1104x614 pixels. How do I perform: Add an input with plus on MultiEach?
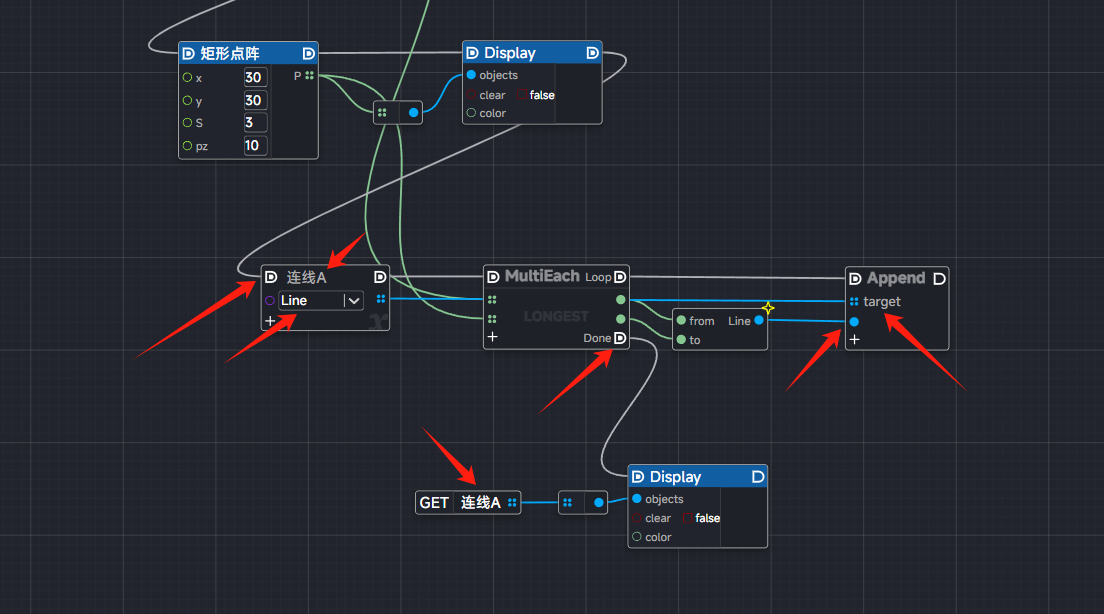[491, 338]
